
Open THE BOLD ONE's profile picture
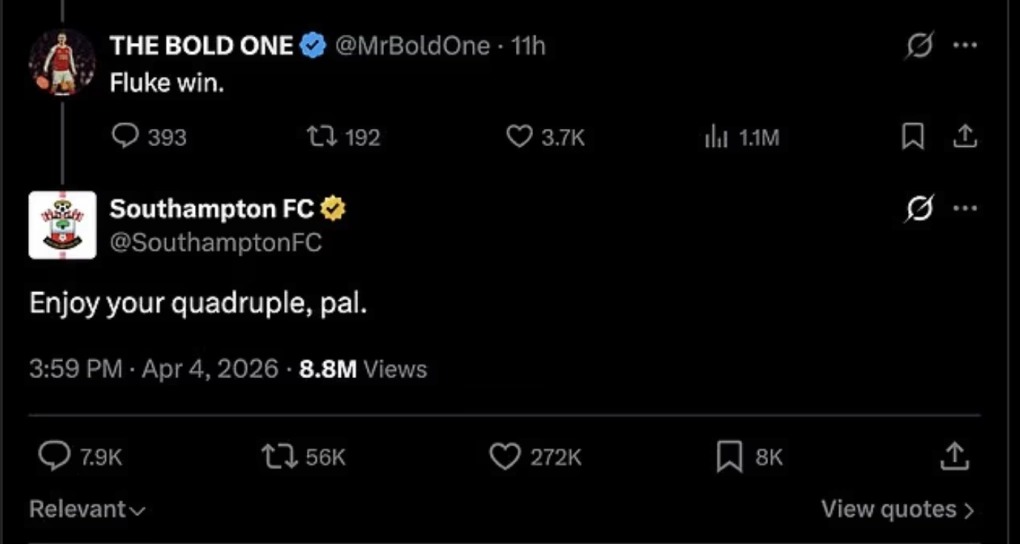62,62
